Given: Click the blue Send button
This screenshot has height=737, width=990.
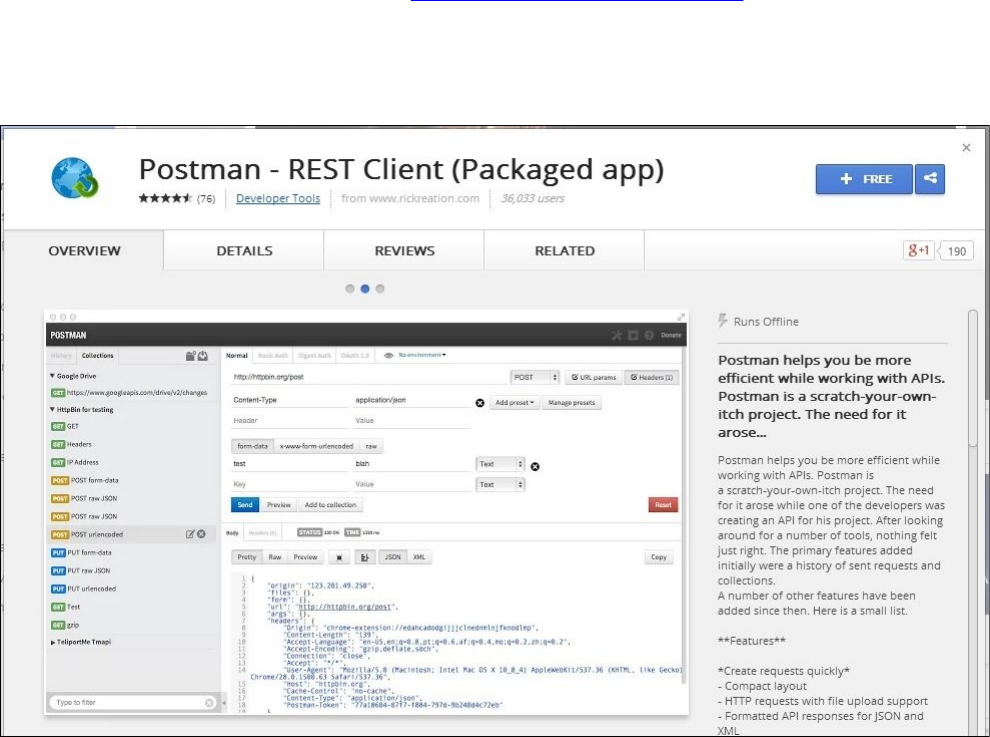Looking at the screenshot, I should point(245,505).
